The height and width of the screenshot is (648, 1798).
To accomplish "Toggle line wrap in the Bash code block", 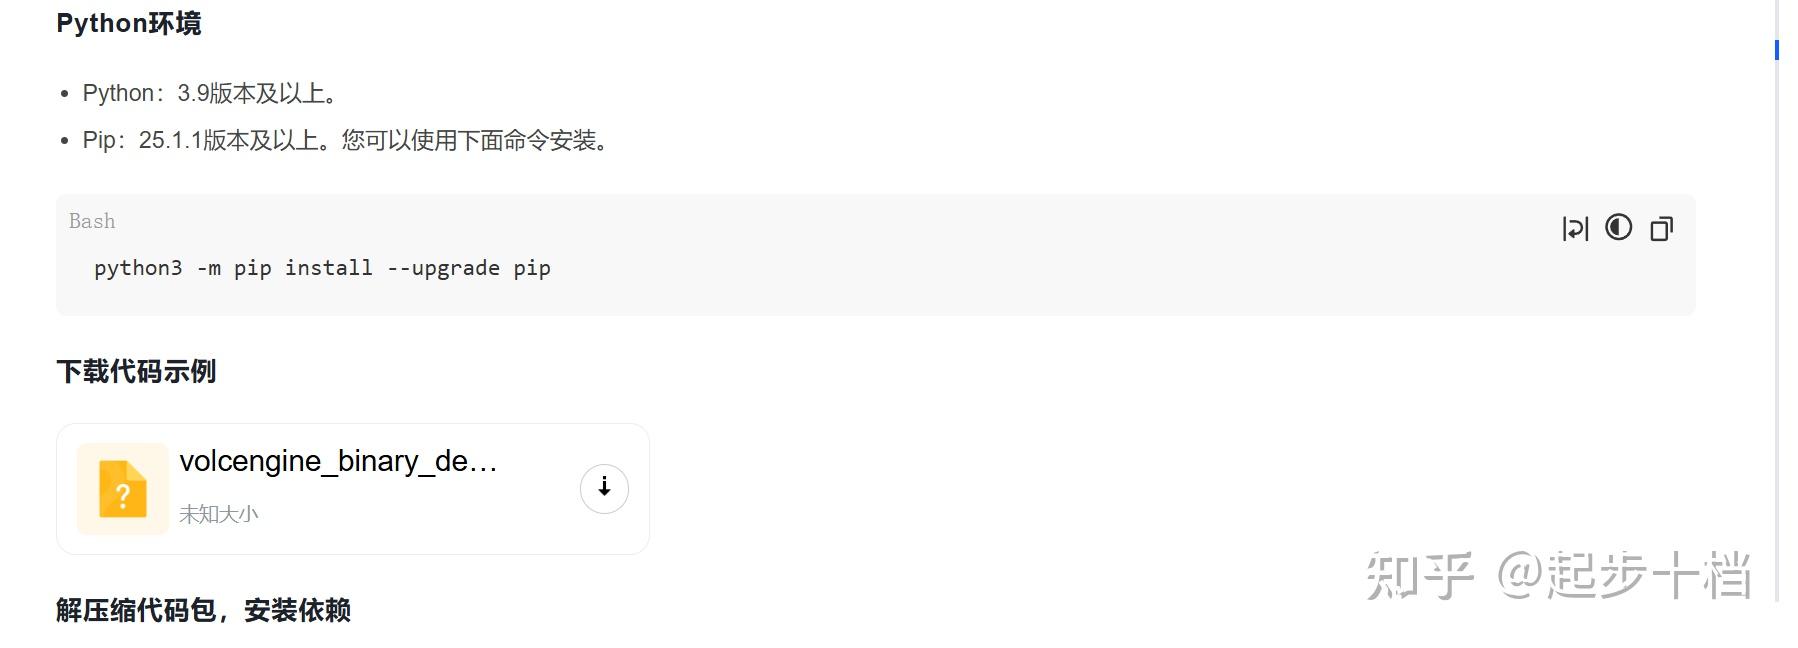I will point(1575,229).
